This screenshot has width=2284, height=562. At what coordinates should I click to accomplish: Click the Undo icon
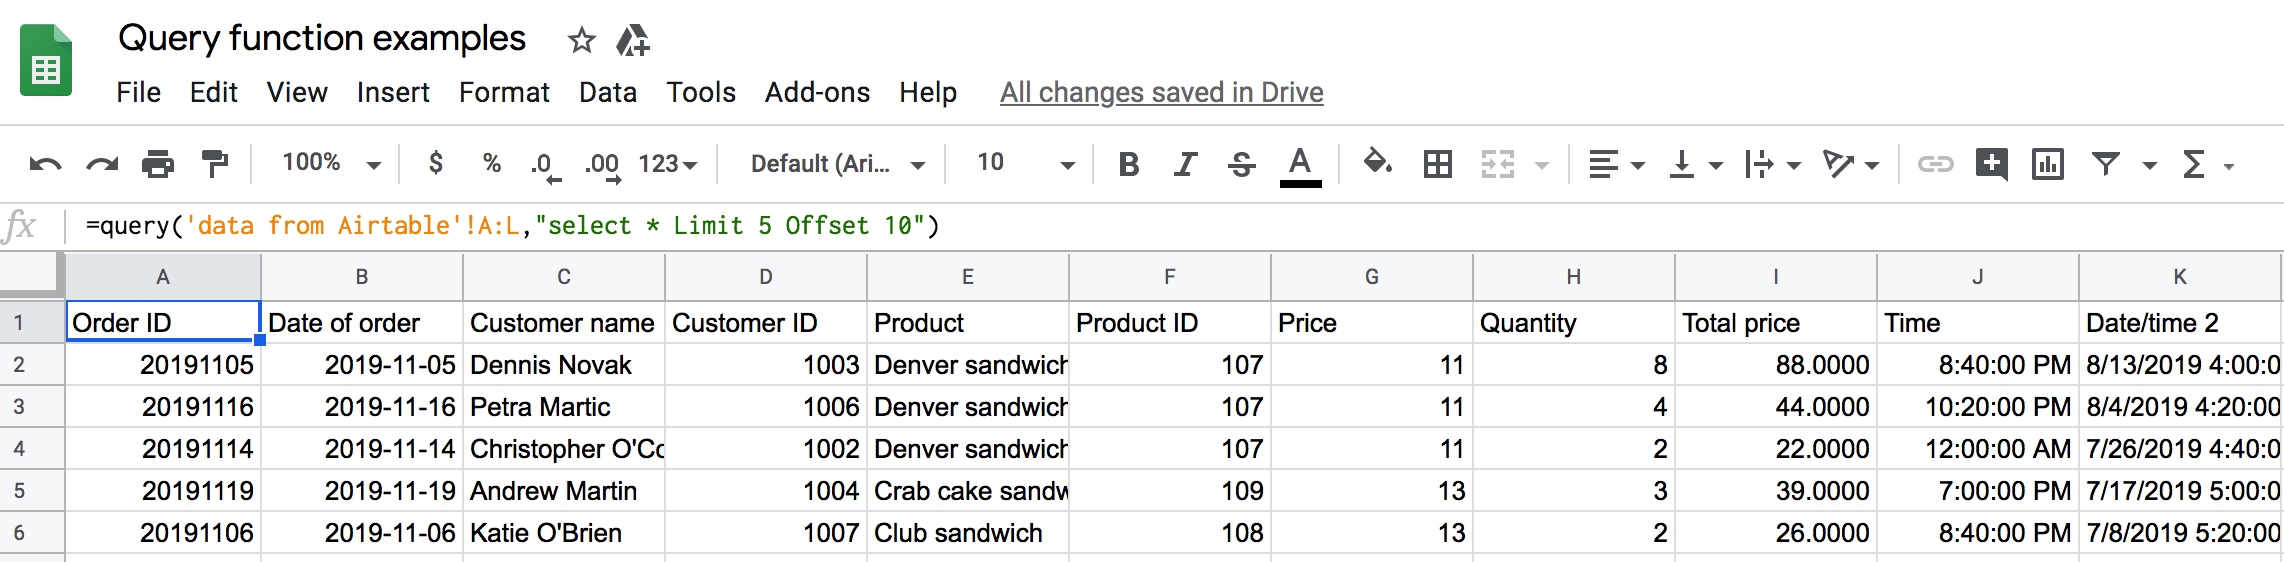(x=45, y=164)
